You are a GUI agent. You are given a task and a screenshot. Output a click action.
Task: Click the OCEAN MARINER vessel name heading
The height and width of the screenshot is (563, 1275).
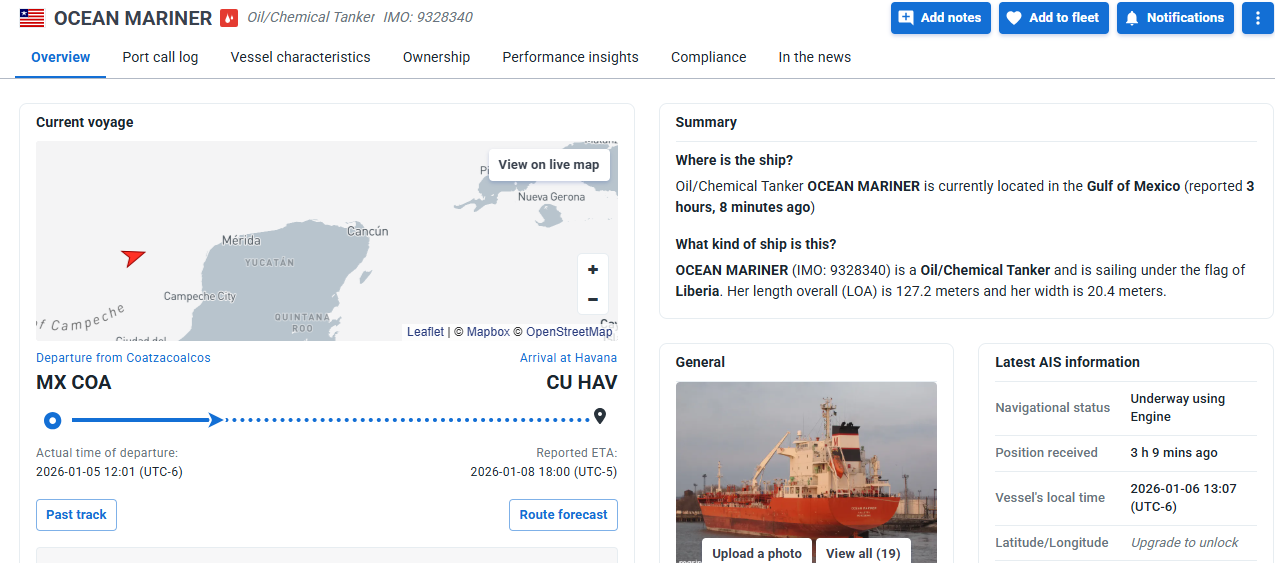coord(133,18)
